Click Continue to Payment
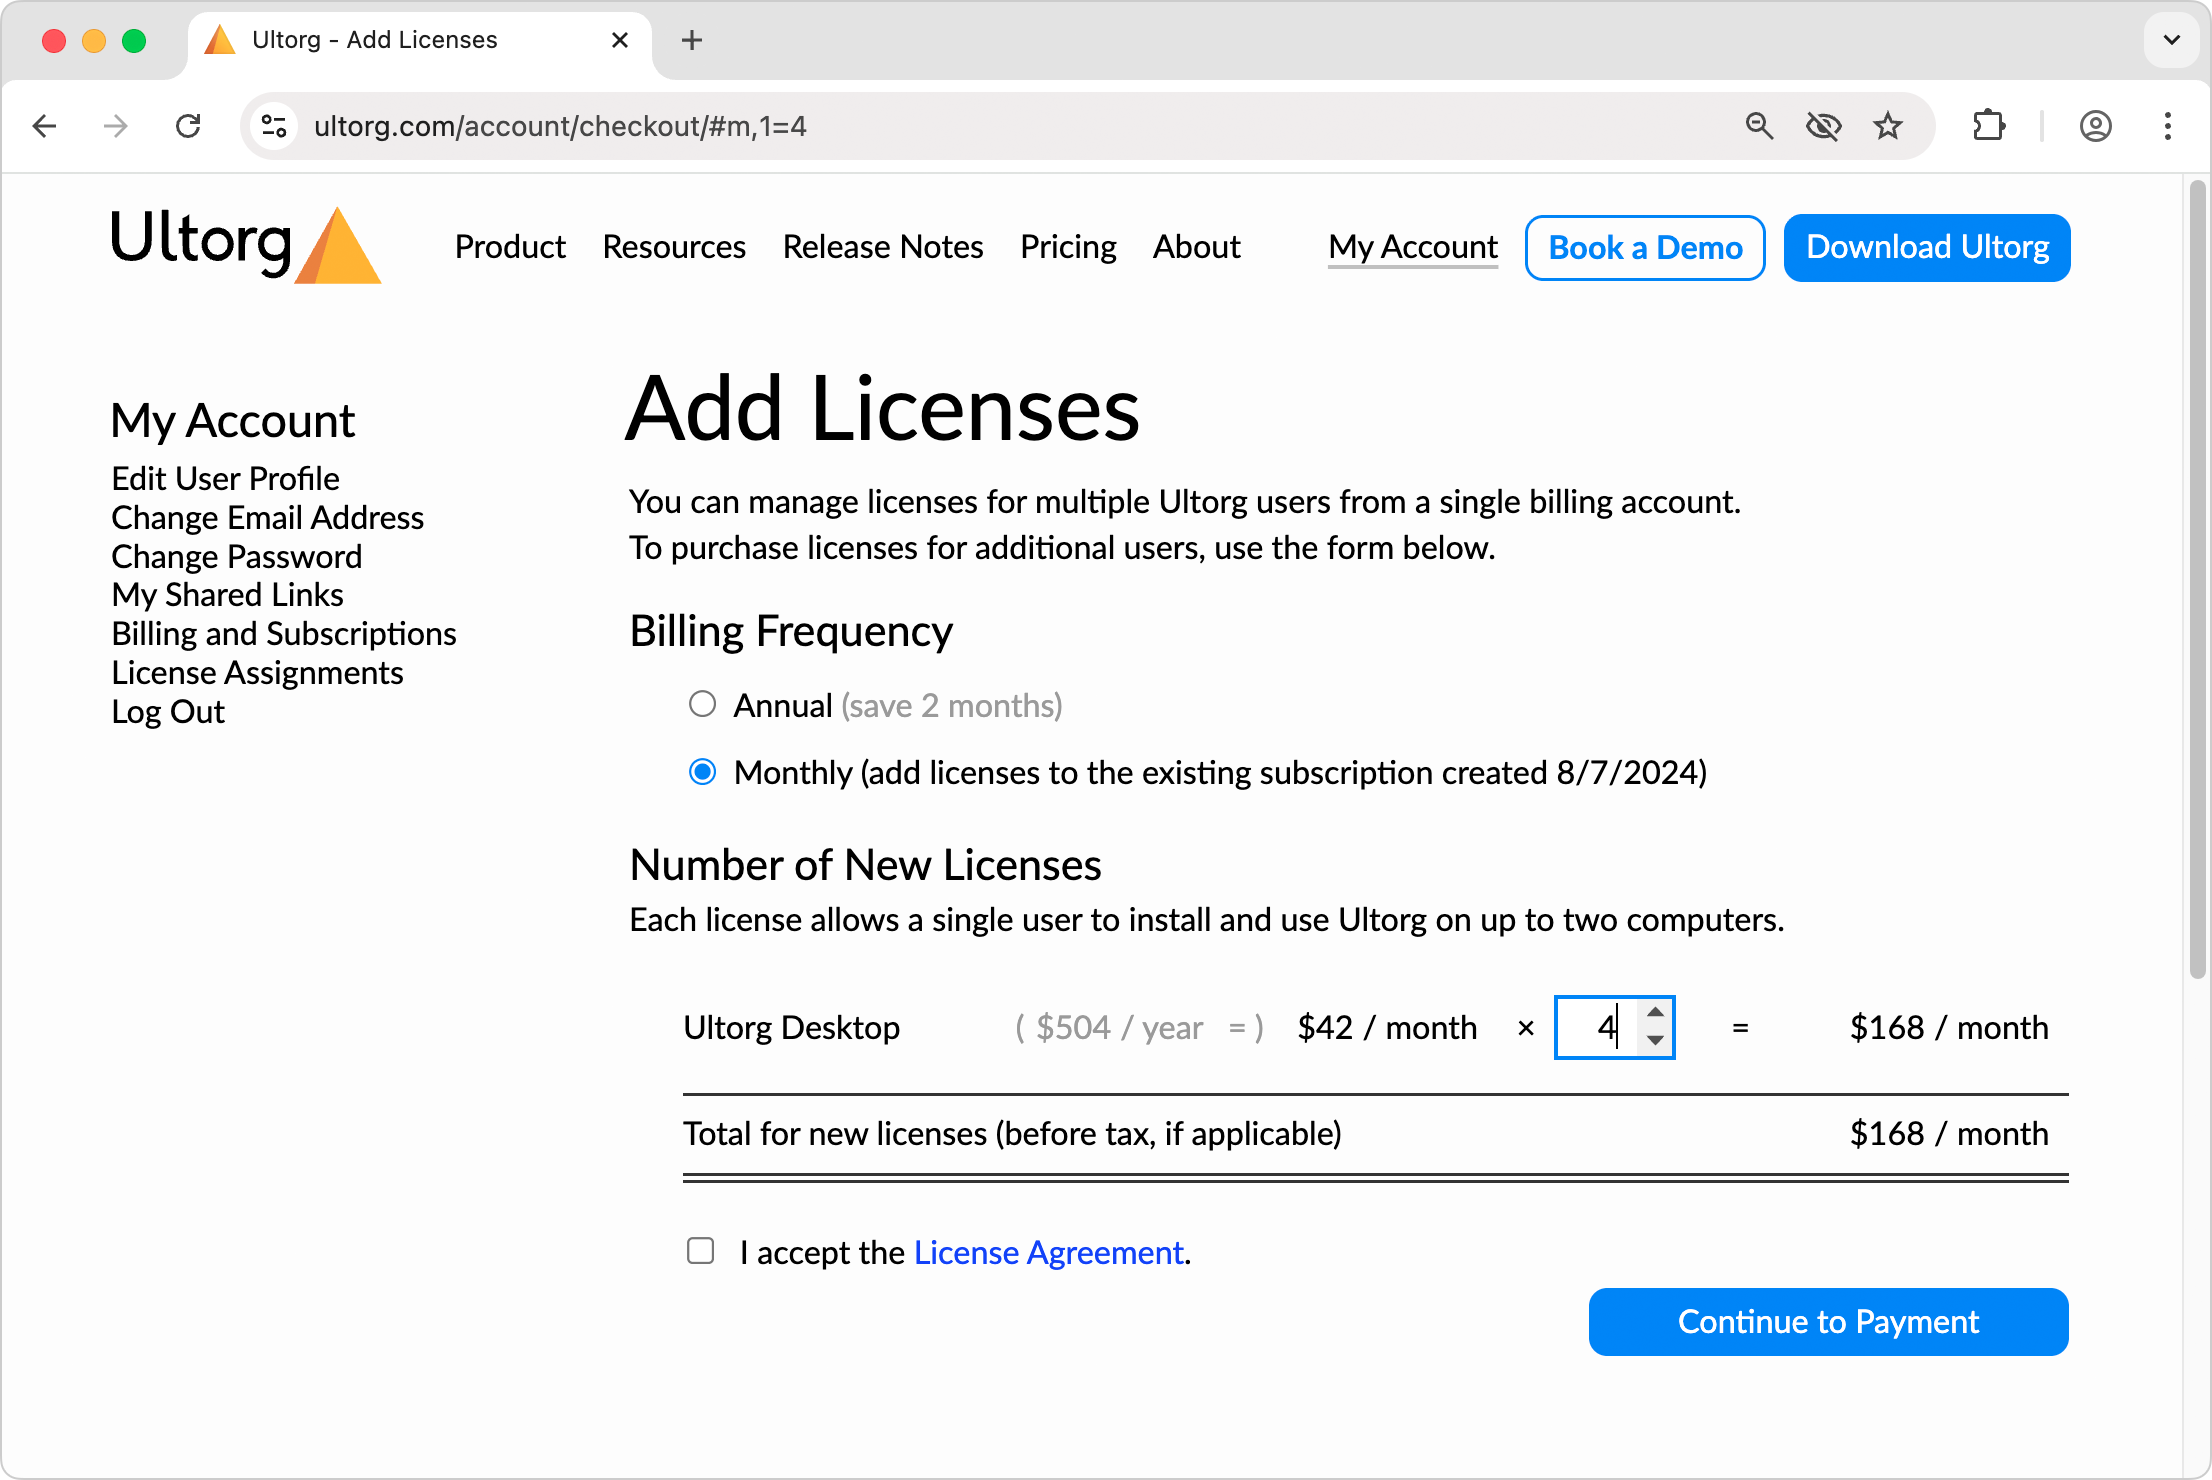The image size is (2212, 1480). (1828, 1321)
